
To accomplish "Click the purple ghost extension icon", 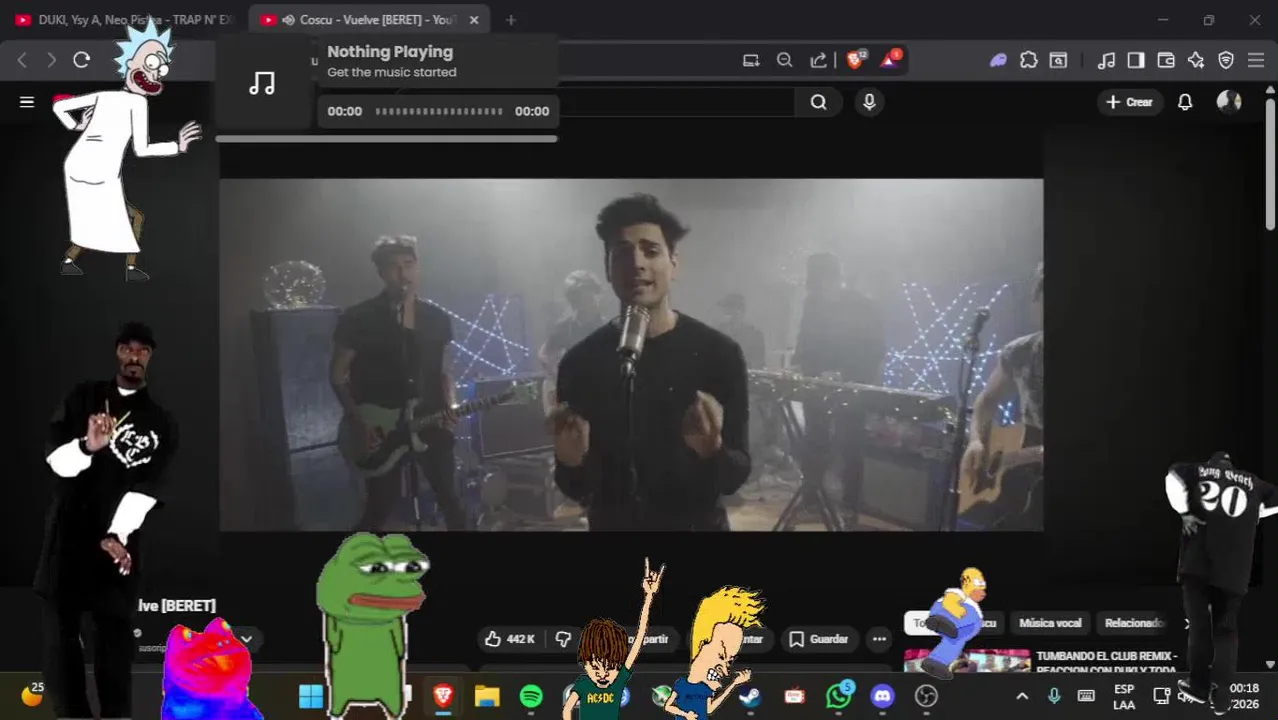I will 998,60.
